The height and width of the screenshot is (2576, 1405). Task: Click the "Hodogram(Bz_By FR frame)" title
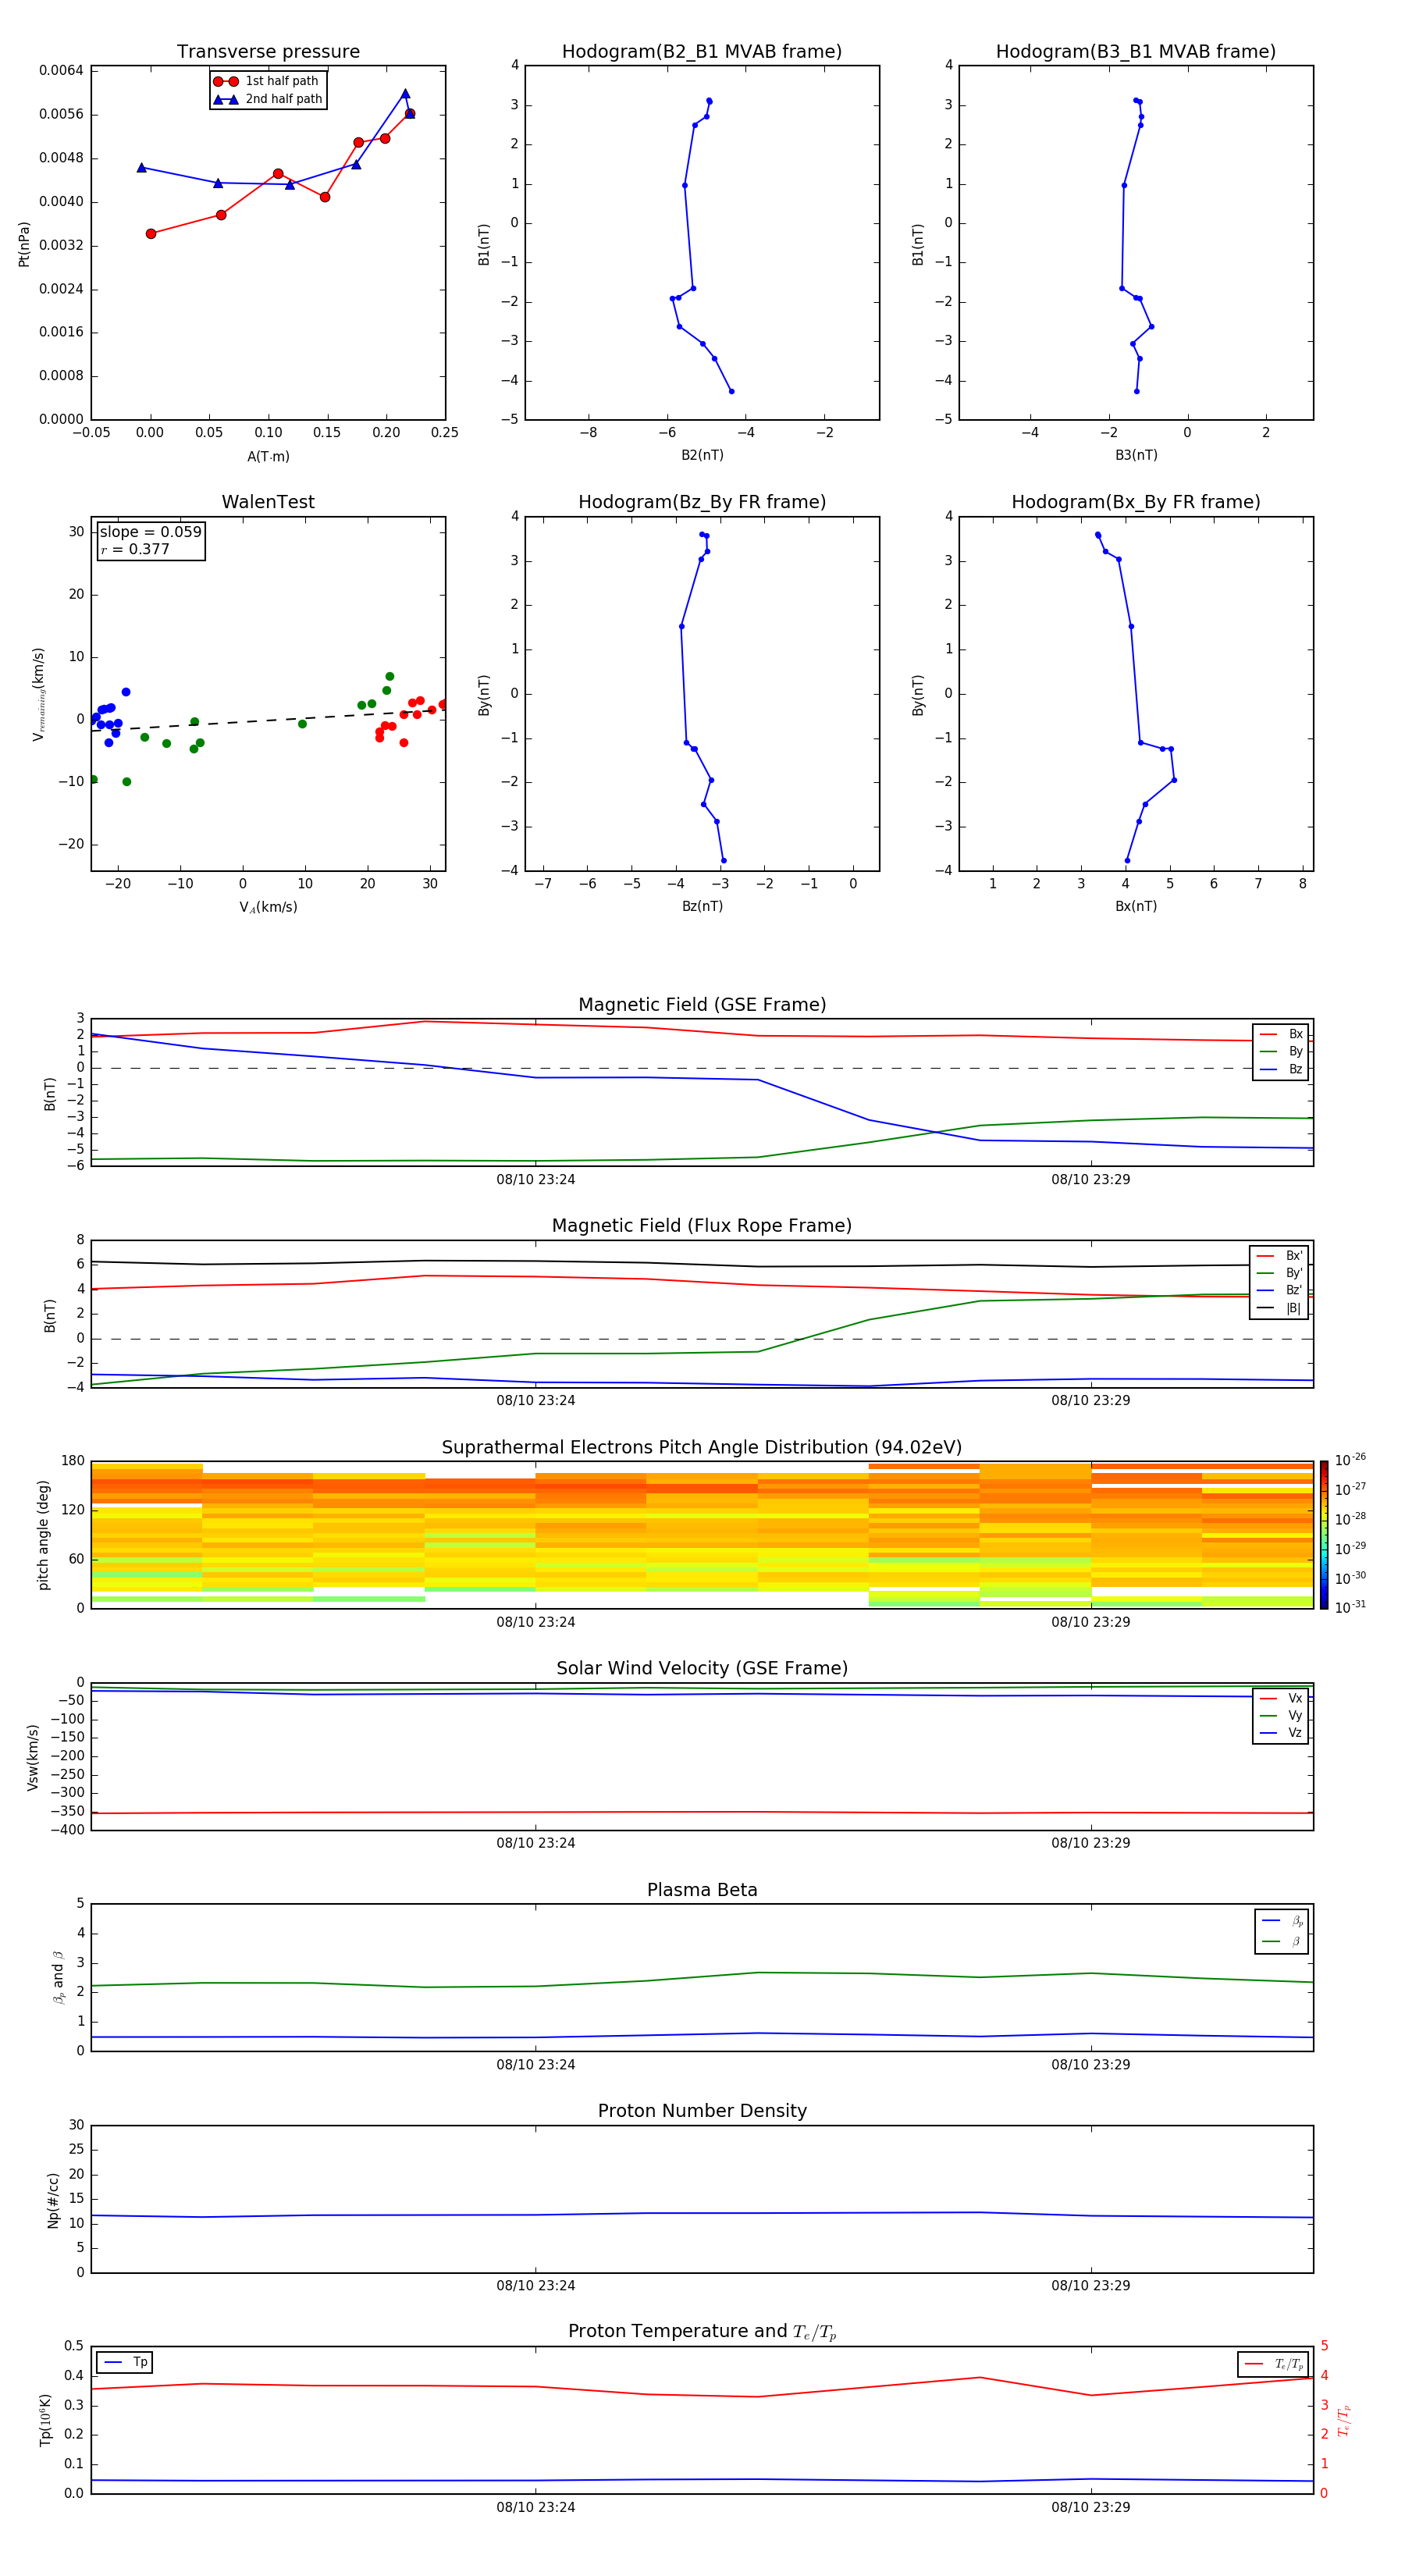(702, 502)
